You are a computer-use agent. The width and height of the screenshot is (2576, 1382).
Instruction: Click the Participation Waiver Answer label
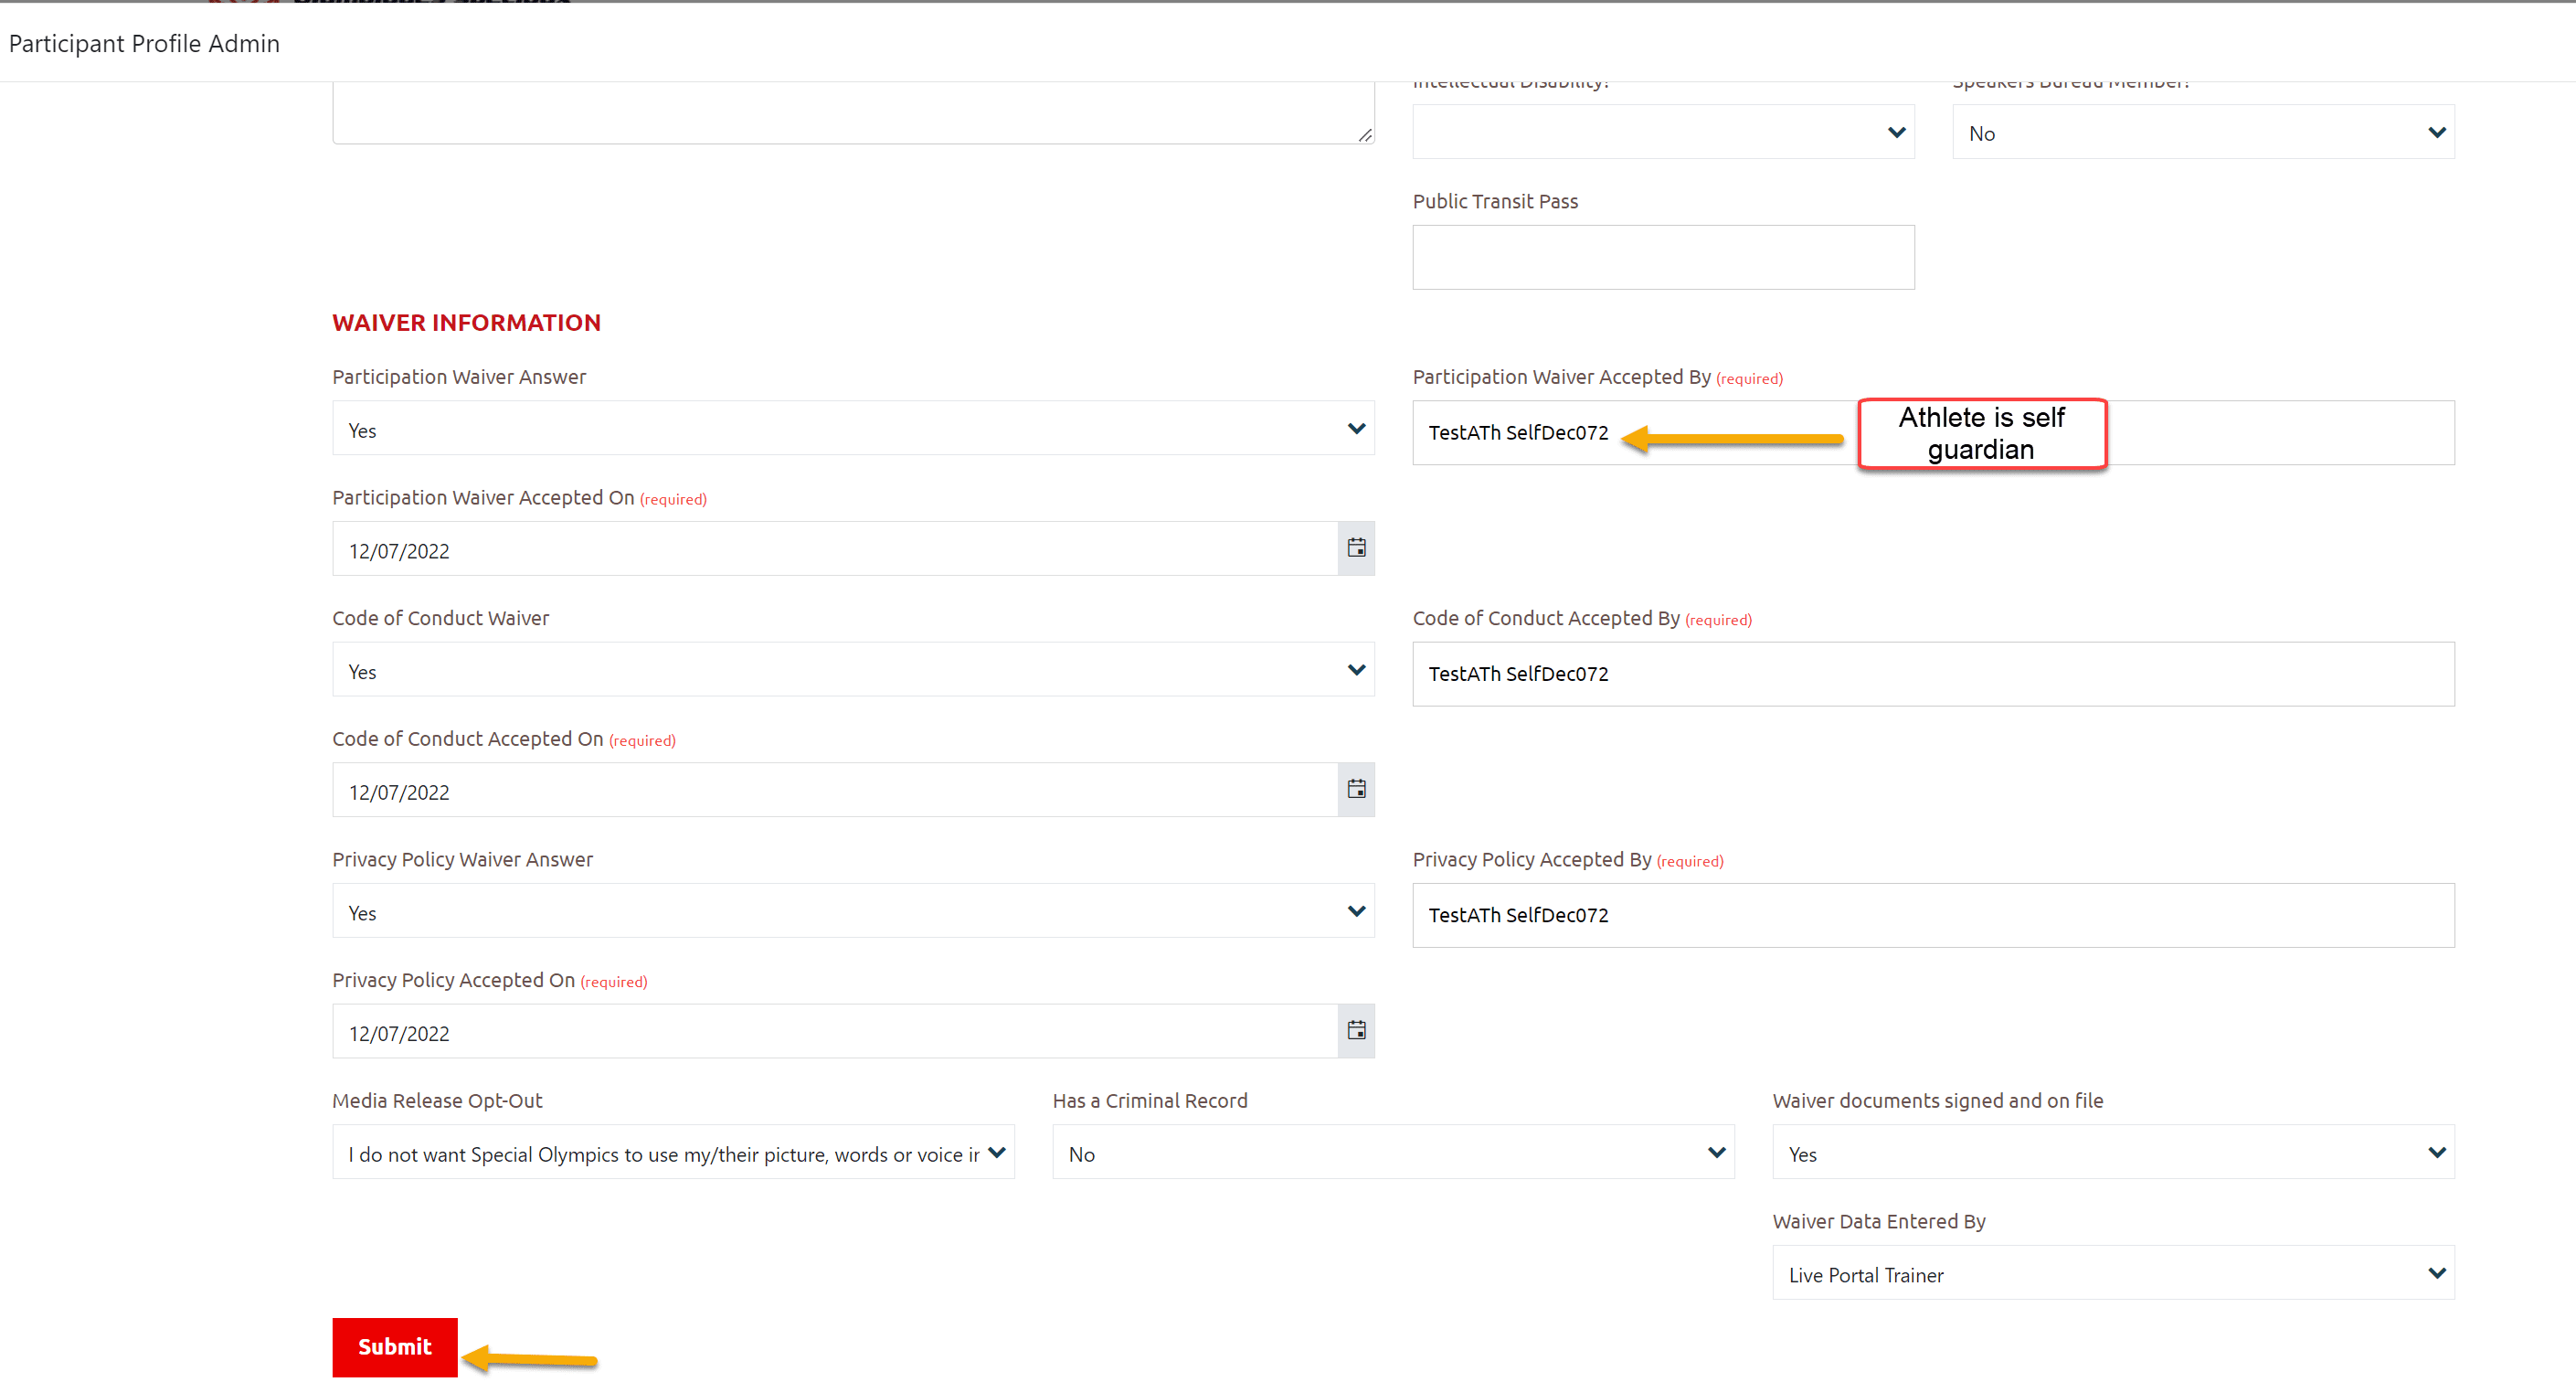tap(459, 377)
